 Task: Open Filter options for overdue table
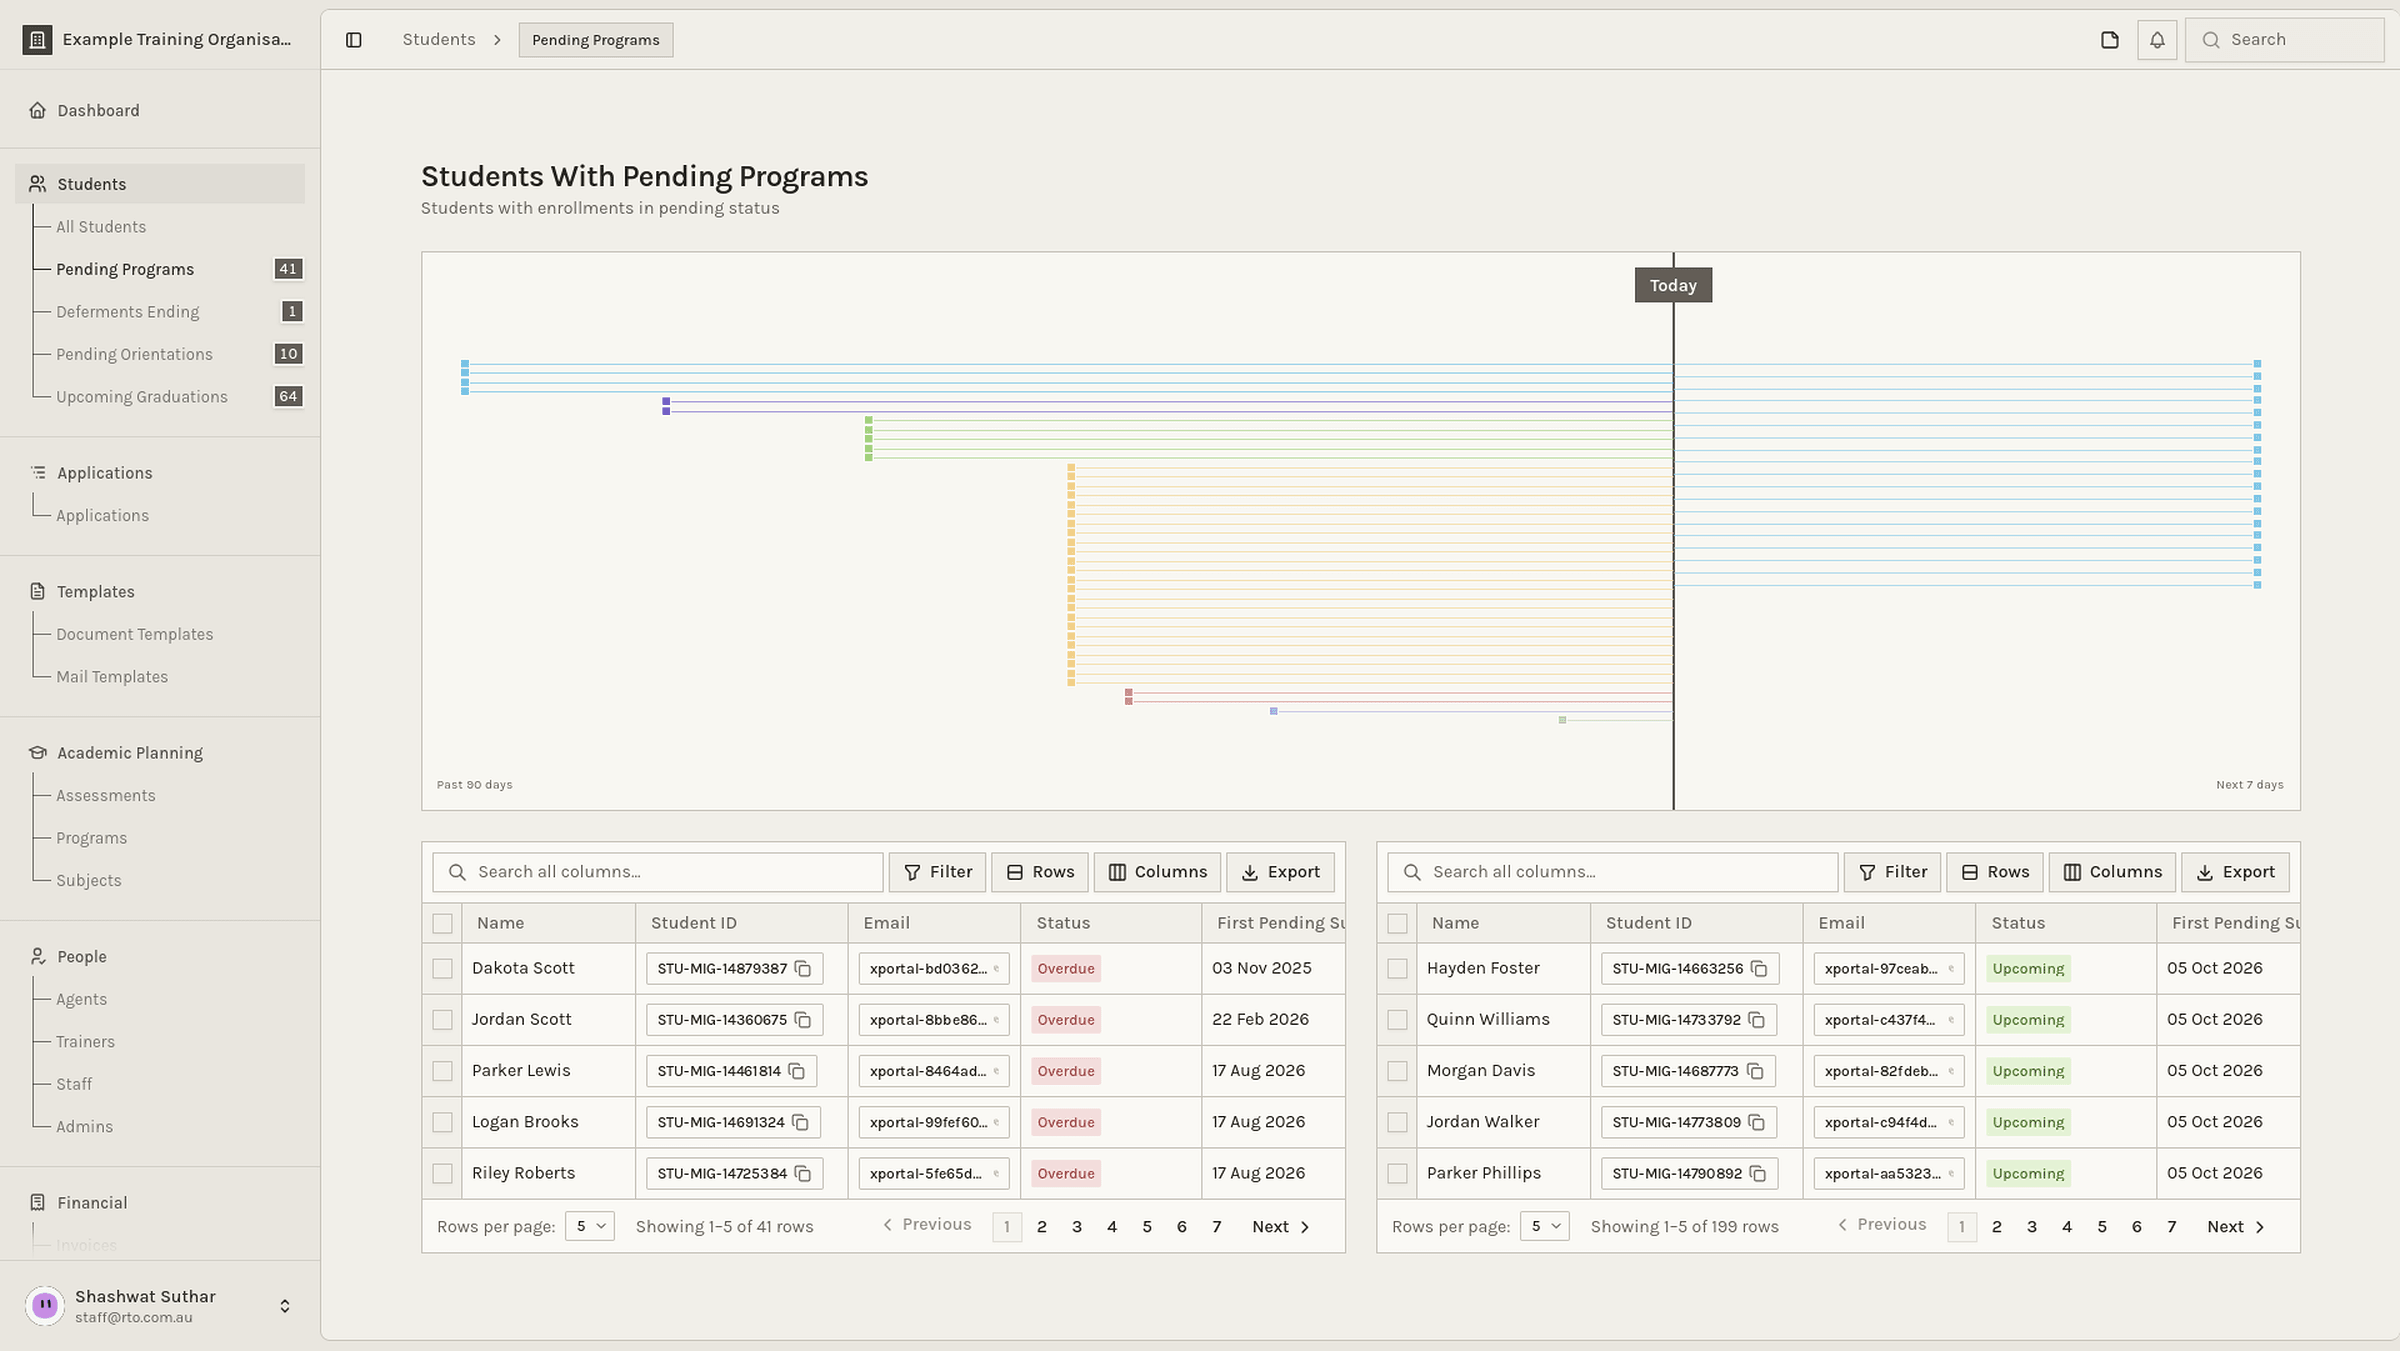937,872
